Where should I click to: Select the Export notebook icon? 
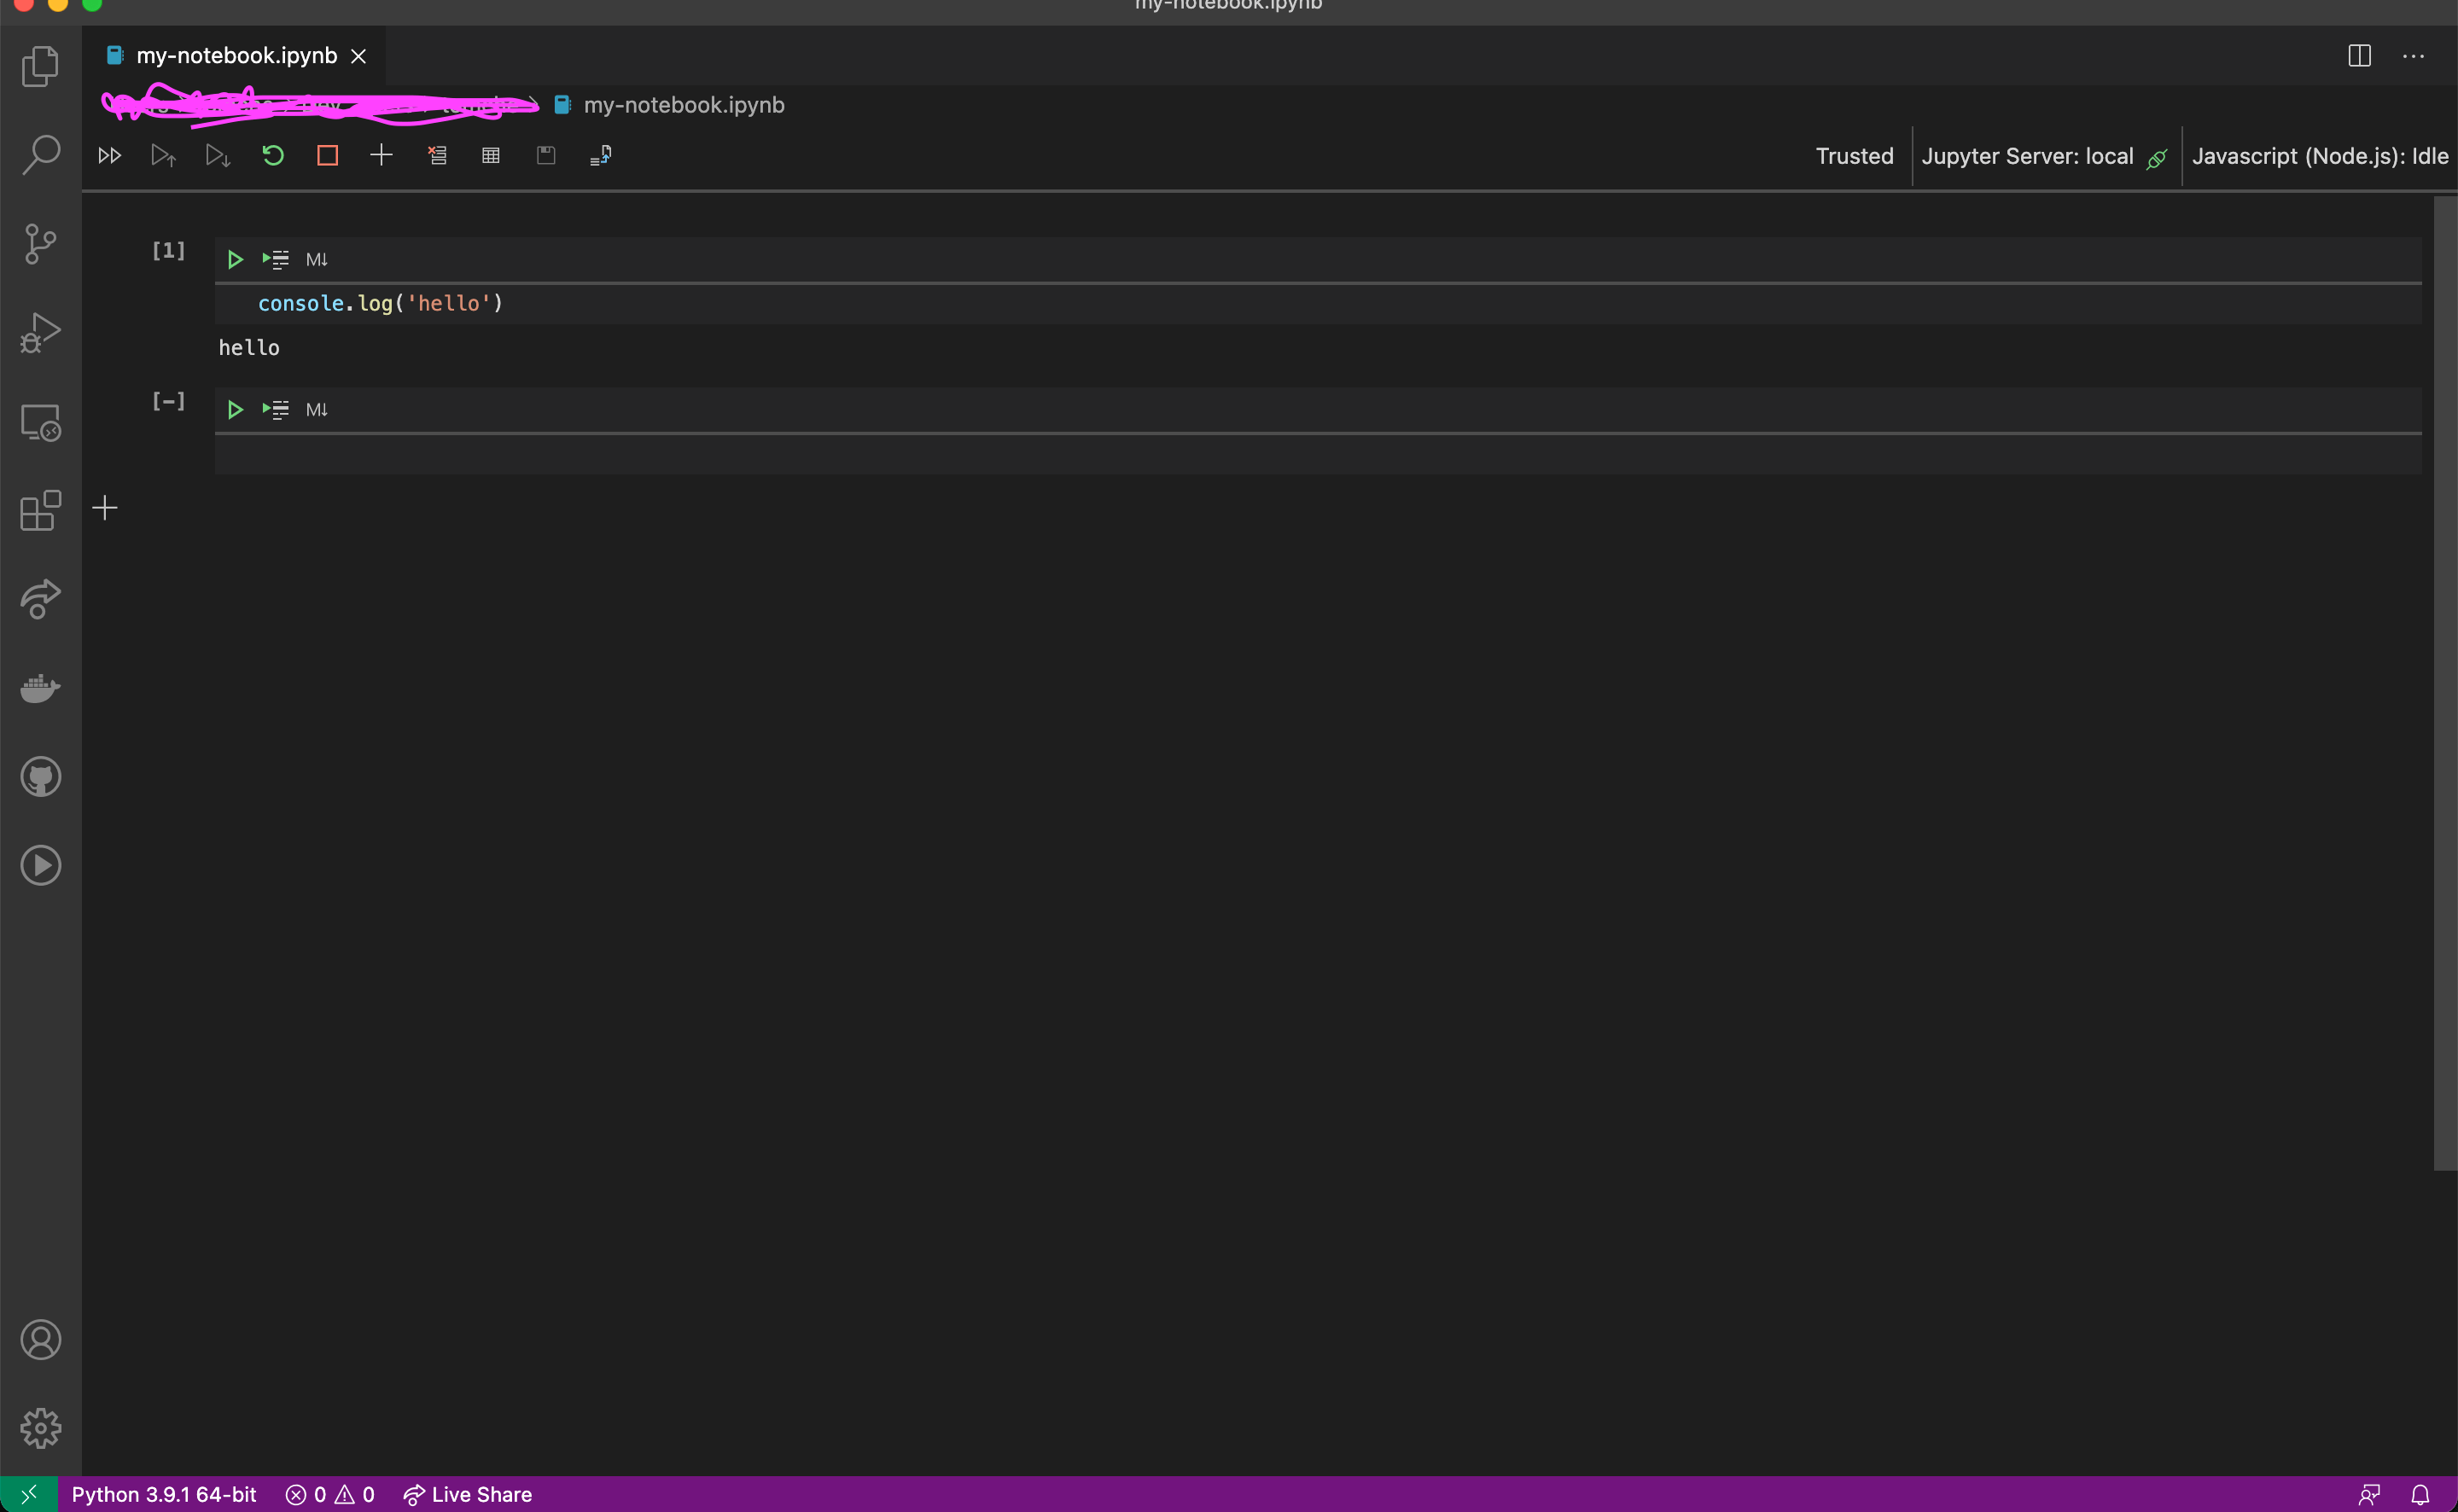(600, 155)
